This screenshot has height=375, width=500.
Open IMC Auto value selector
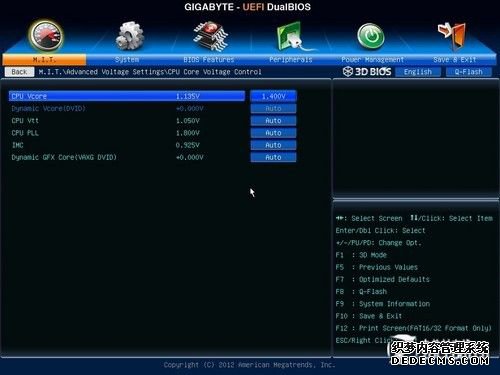273,145
